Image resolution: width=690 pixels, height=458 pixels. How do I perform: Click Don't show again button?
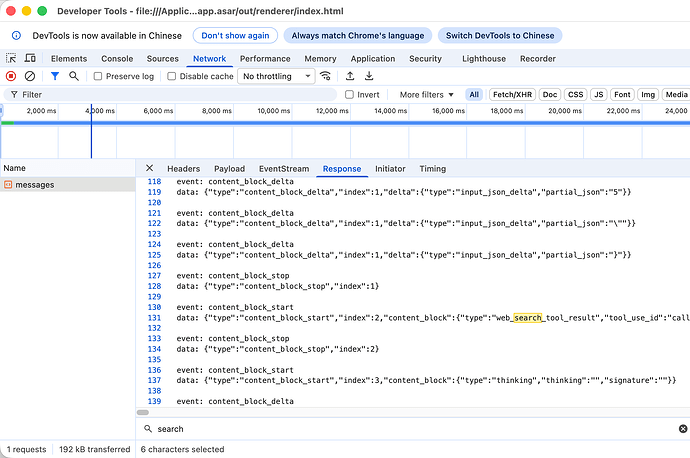tap(235, 36)
